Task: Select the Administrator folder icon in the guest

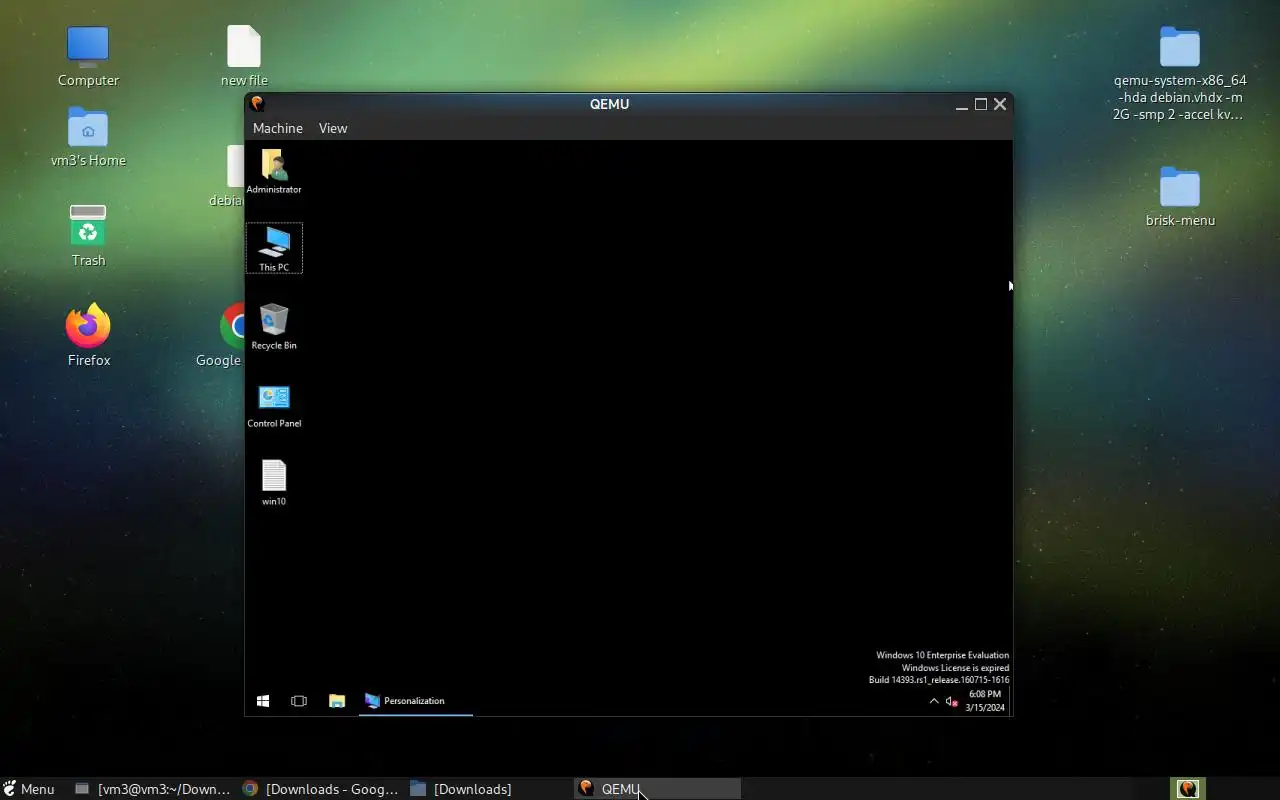Action: click(274, 171)
